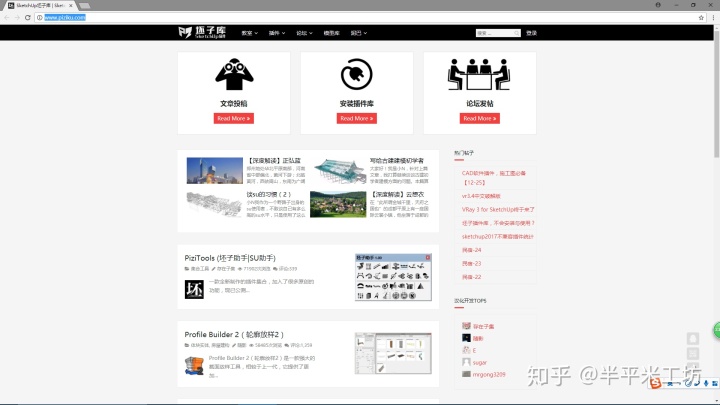The width and height of the screenshot is (720, 405).
Task: Open the 【深度解读】云想衣 article
Action: (397, 194)
